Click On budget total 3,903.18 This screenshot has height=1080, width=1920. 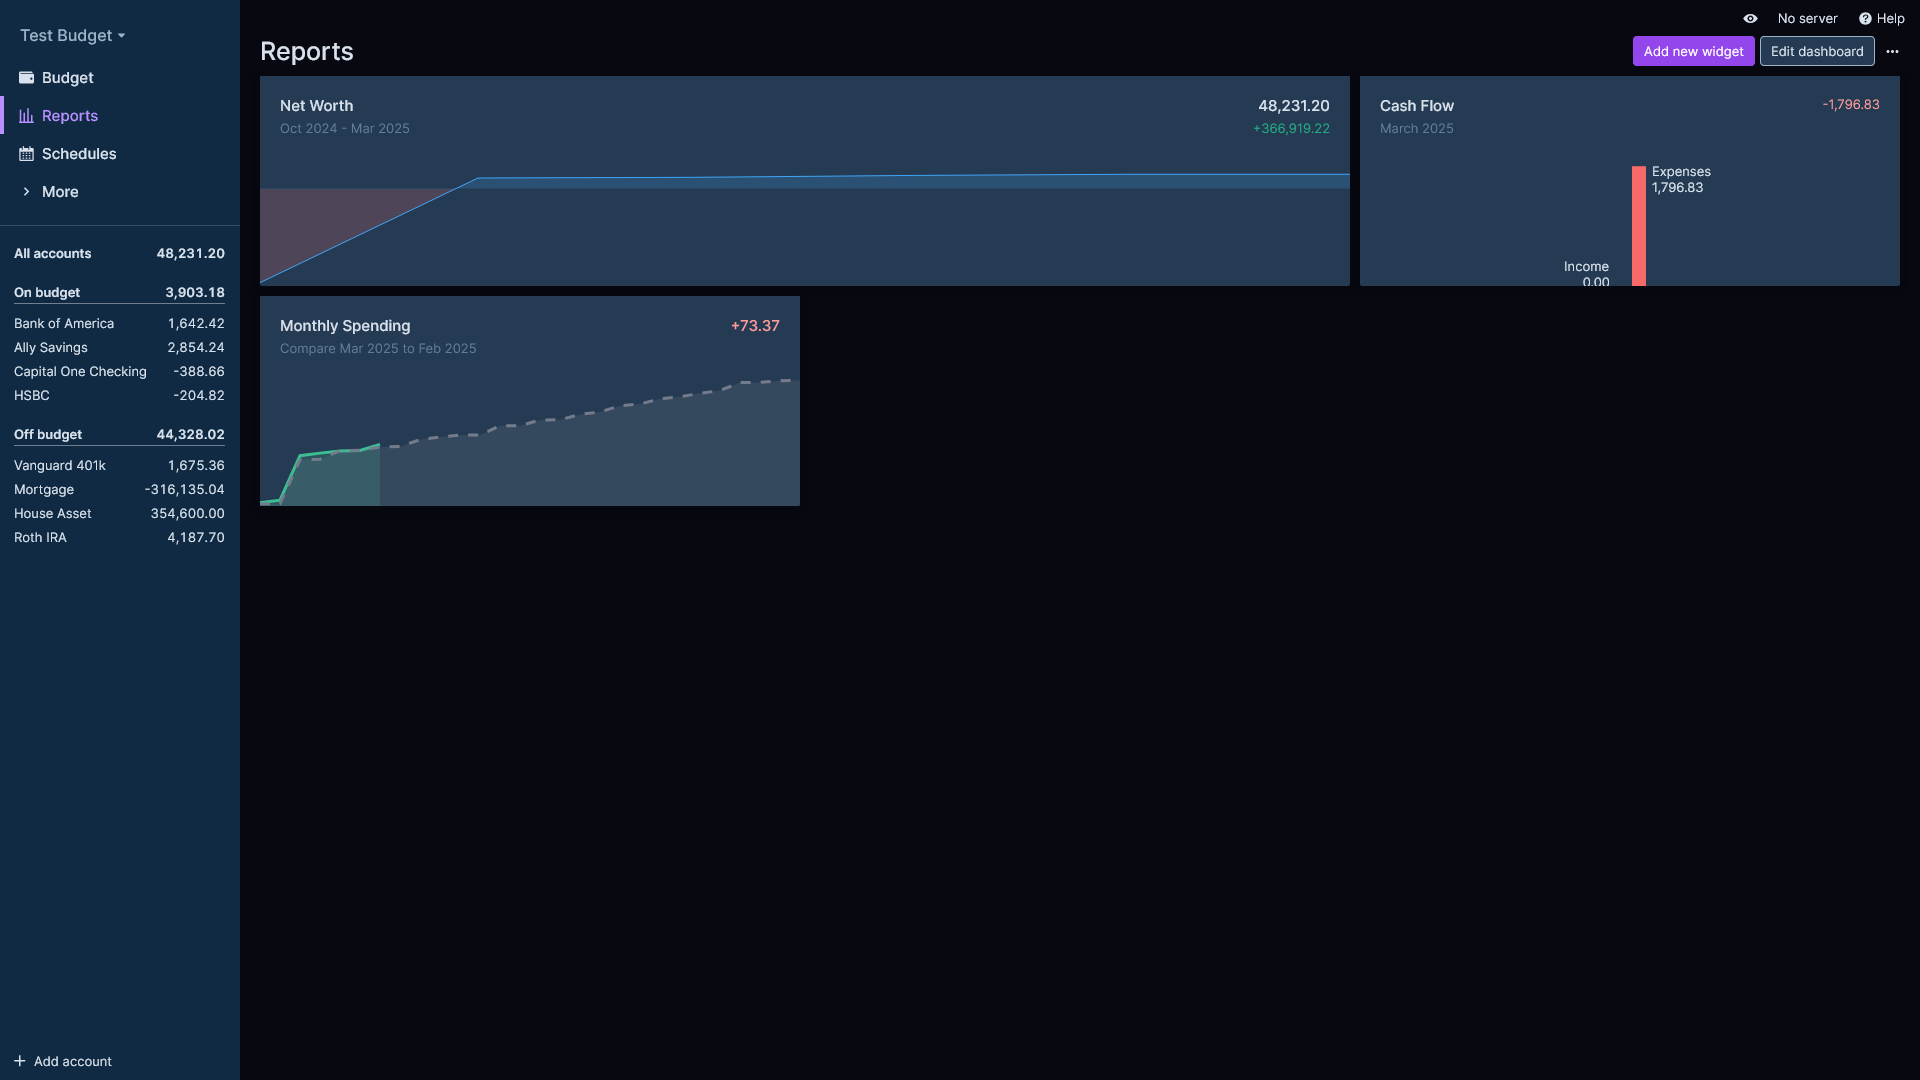pyautogui.click(x=195, y=293)
